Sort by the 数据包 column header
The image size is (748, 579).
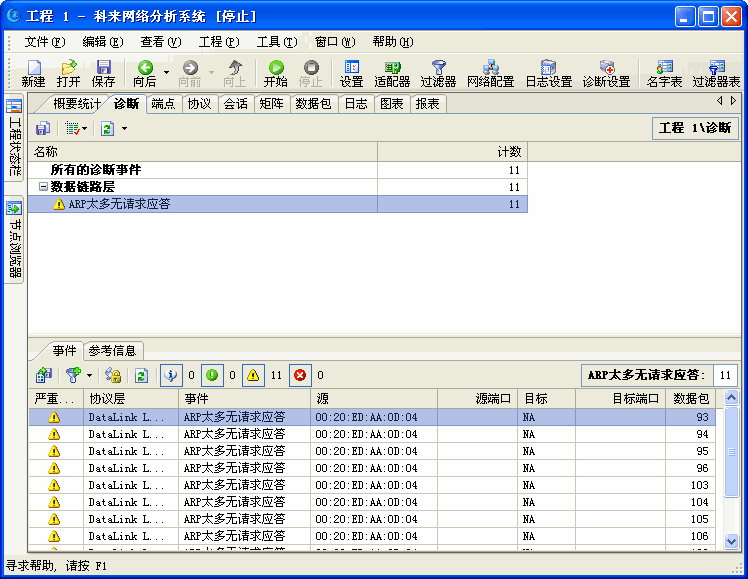tap(691, 399)
